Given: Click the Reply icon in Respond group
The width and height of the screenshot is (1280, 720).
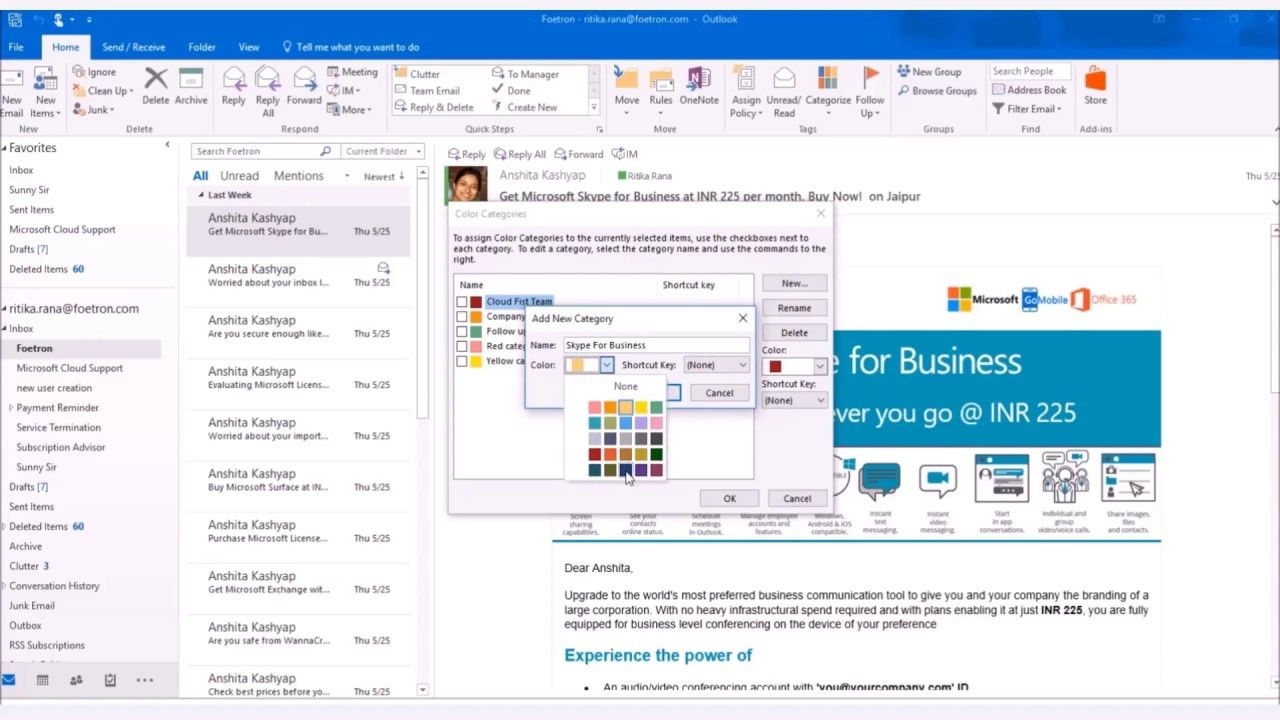Looking at the screenshot, I should tap(234, 79).
